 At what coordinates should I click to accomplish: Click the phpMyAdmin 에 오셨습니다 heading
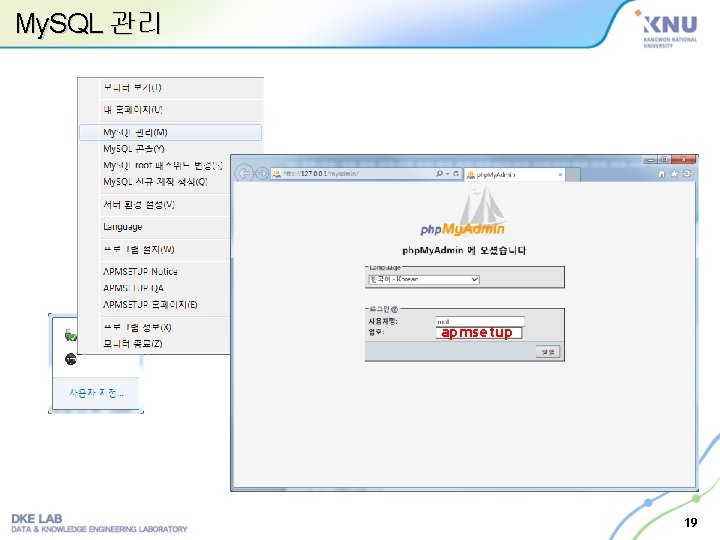(464, 250)
